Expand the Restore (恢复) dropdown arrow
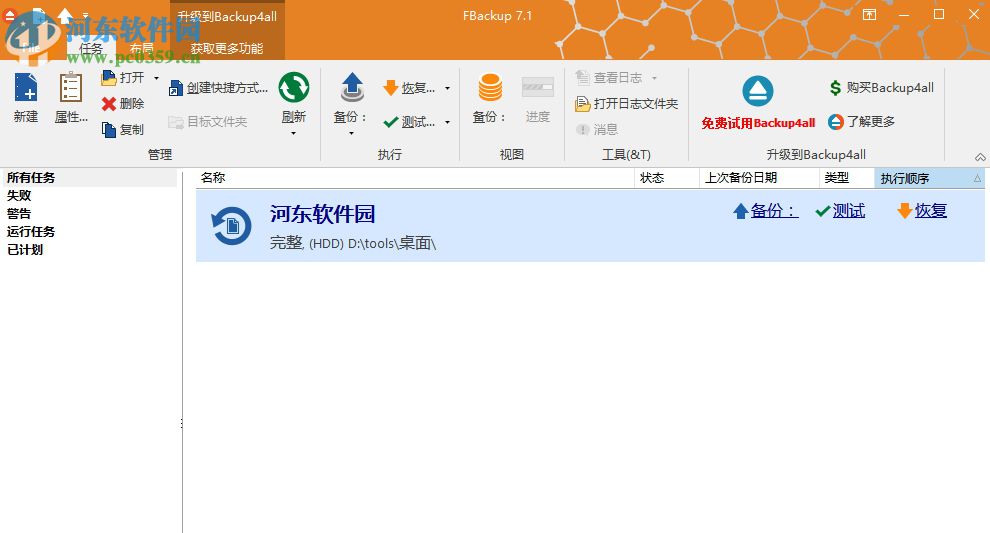990x533 pixels. click(x=447, y=88)
